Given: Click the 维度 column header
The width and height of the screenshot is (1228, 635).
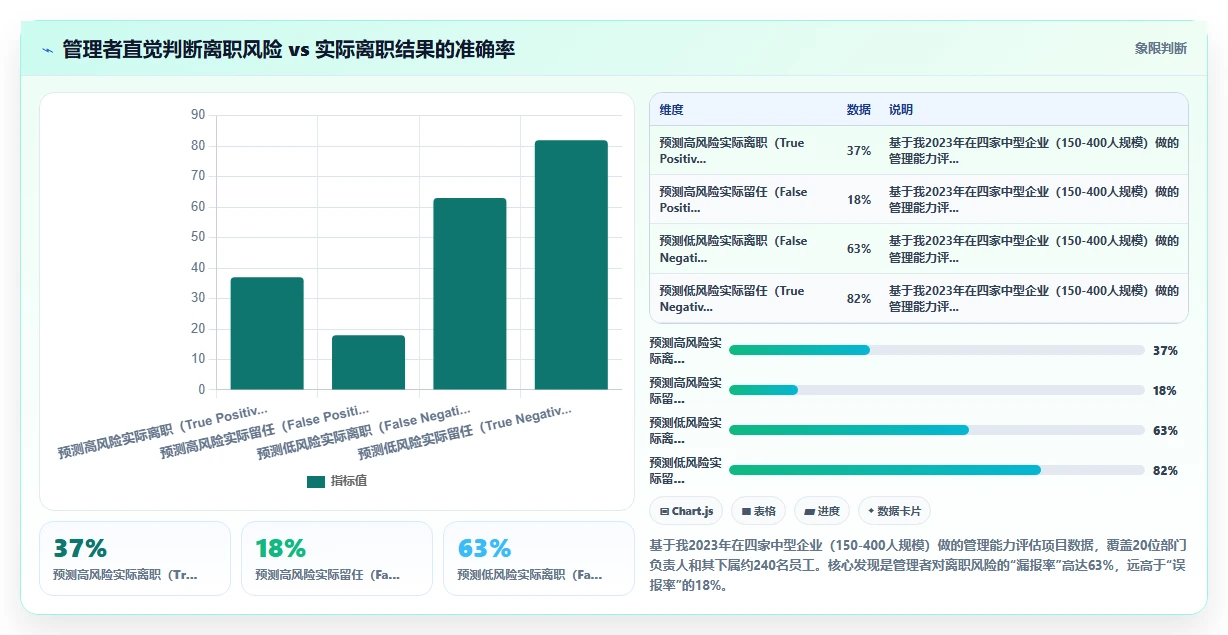Looking at the screenshot, I should tap(672, 110).
